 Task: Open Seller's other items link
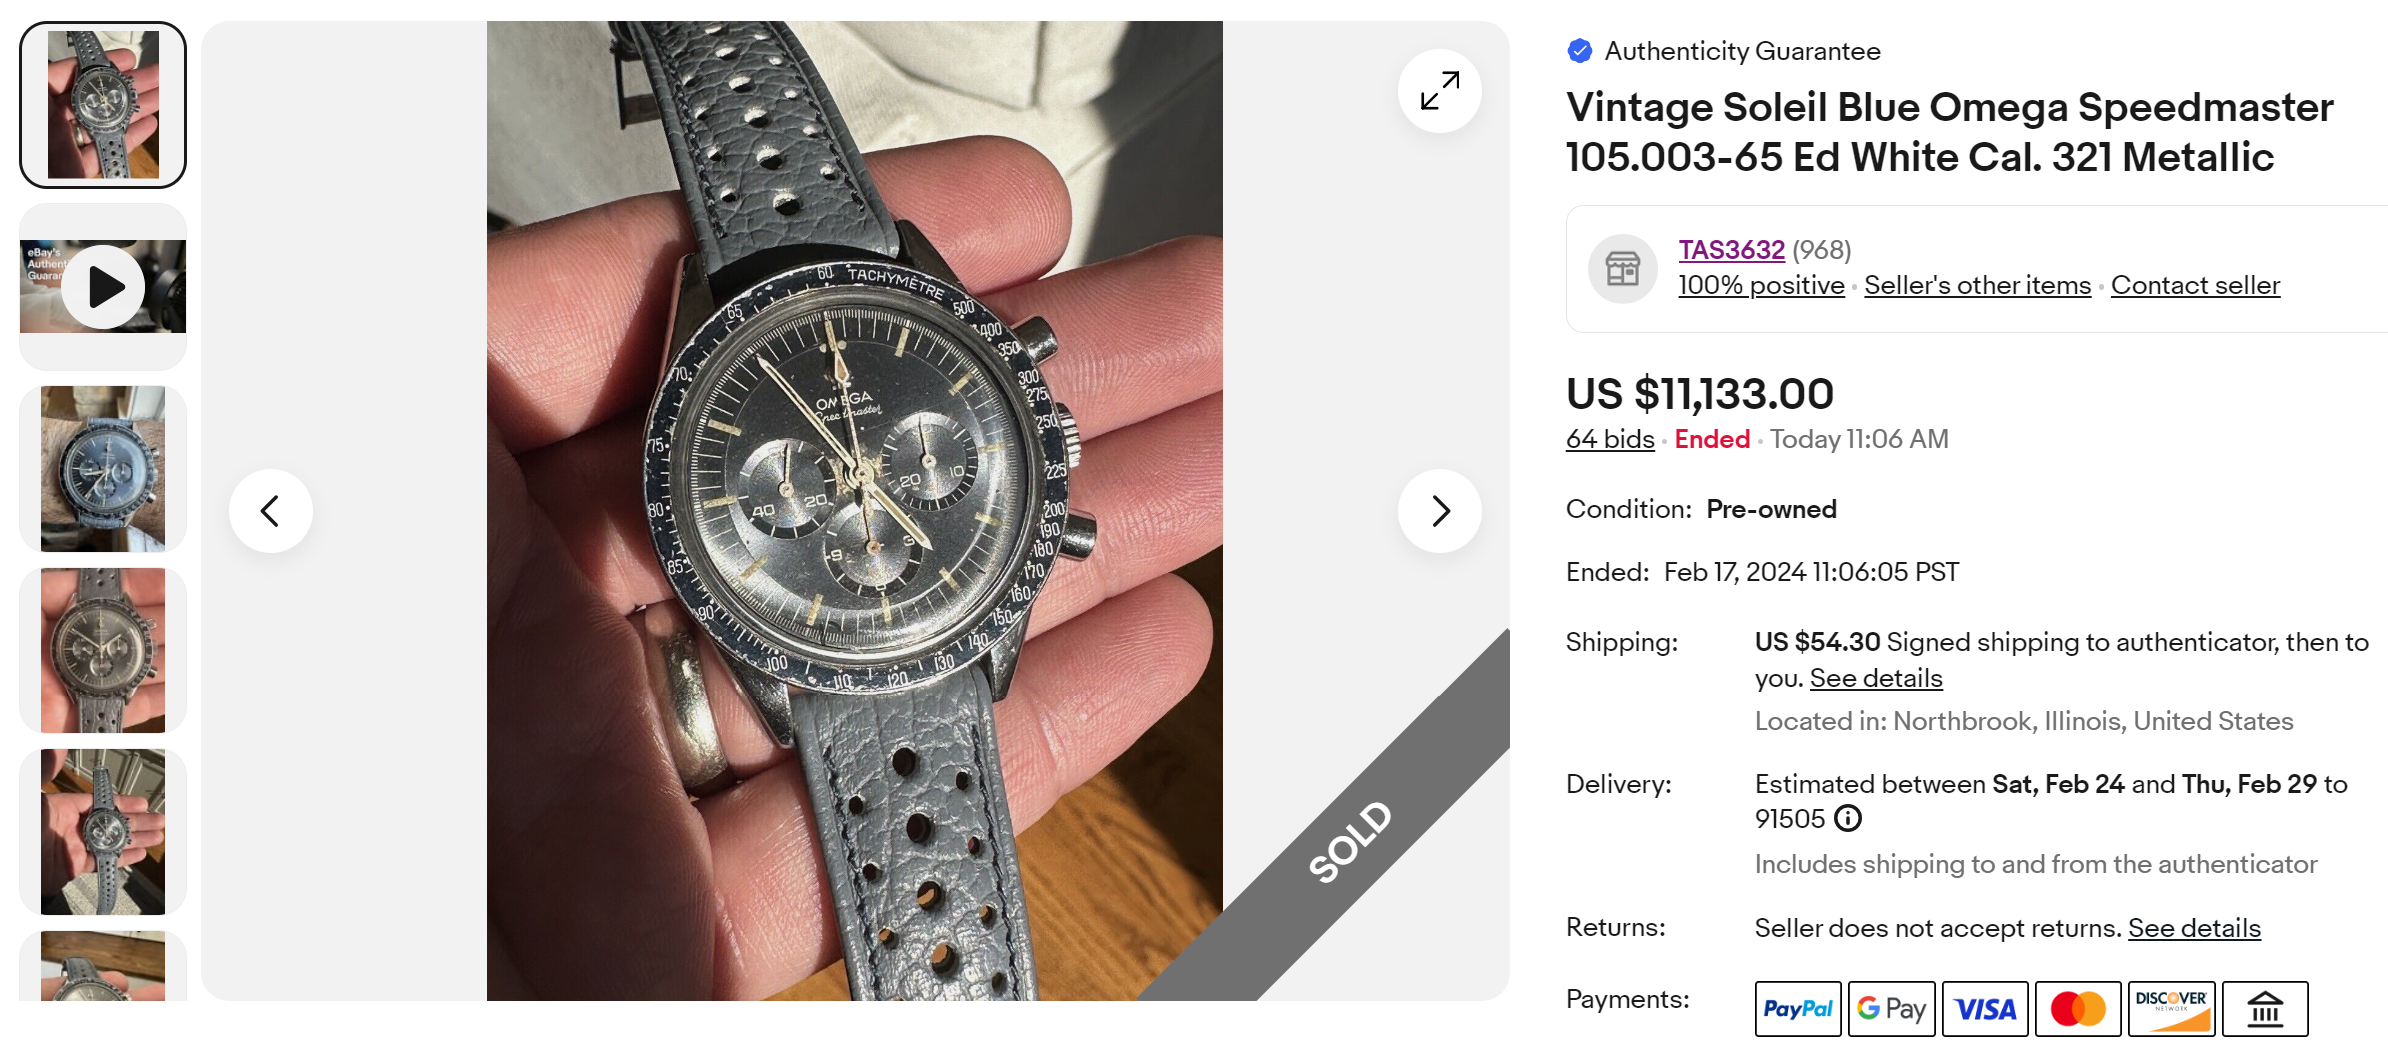(x=1977, y=285)
